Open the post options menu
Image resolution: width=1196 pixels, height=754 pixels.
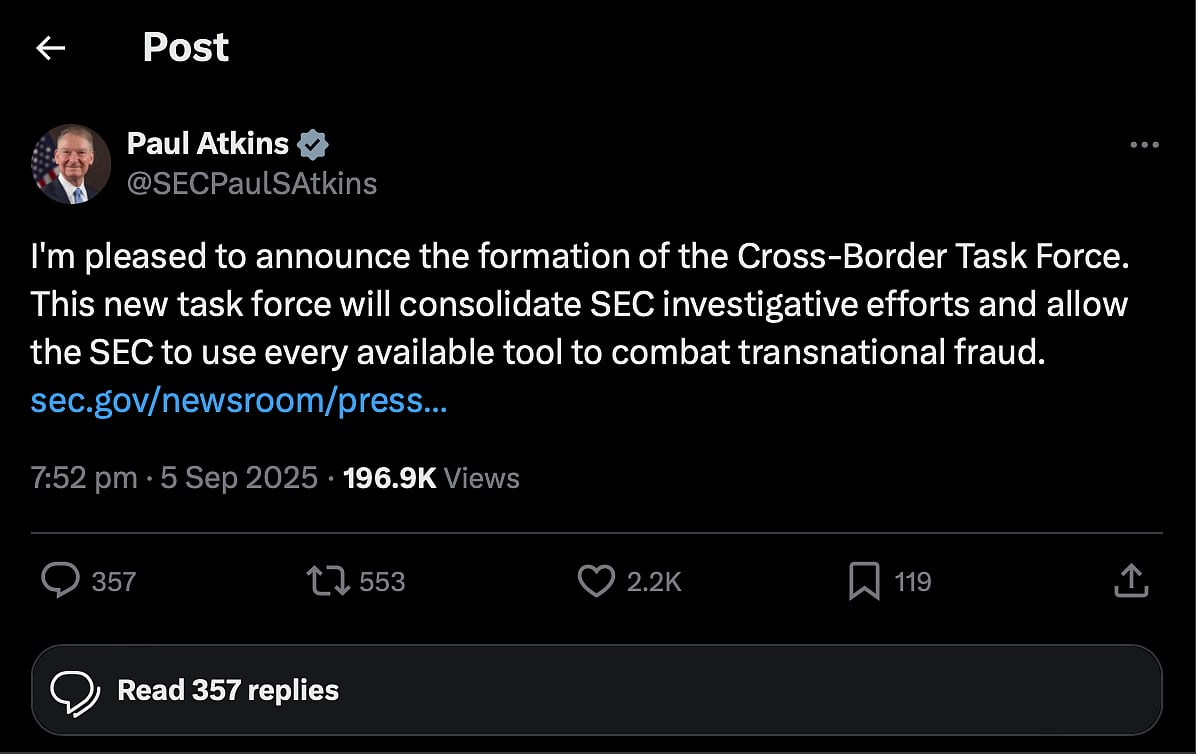click(x=1143, y=145)
